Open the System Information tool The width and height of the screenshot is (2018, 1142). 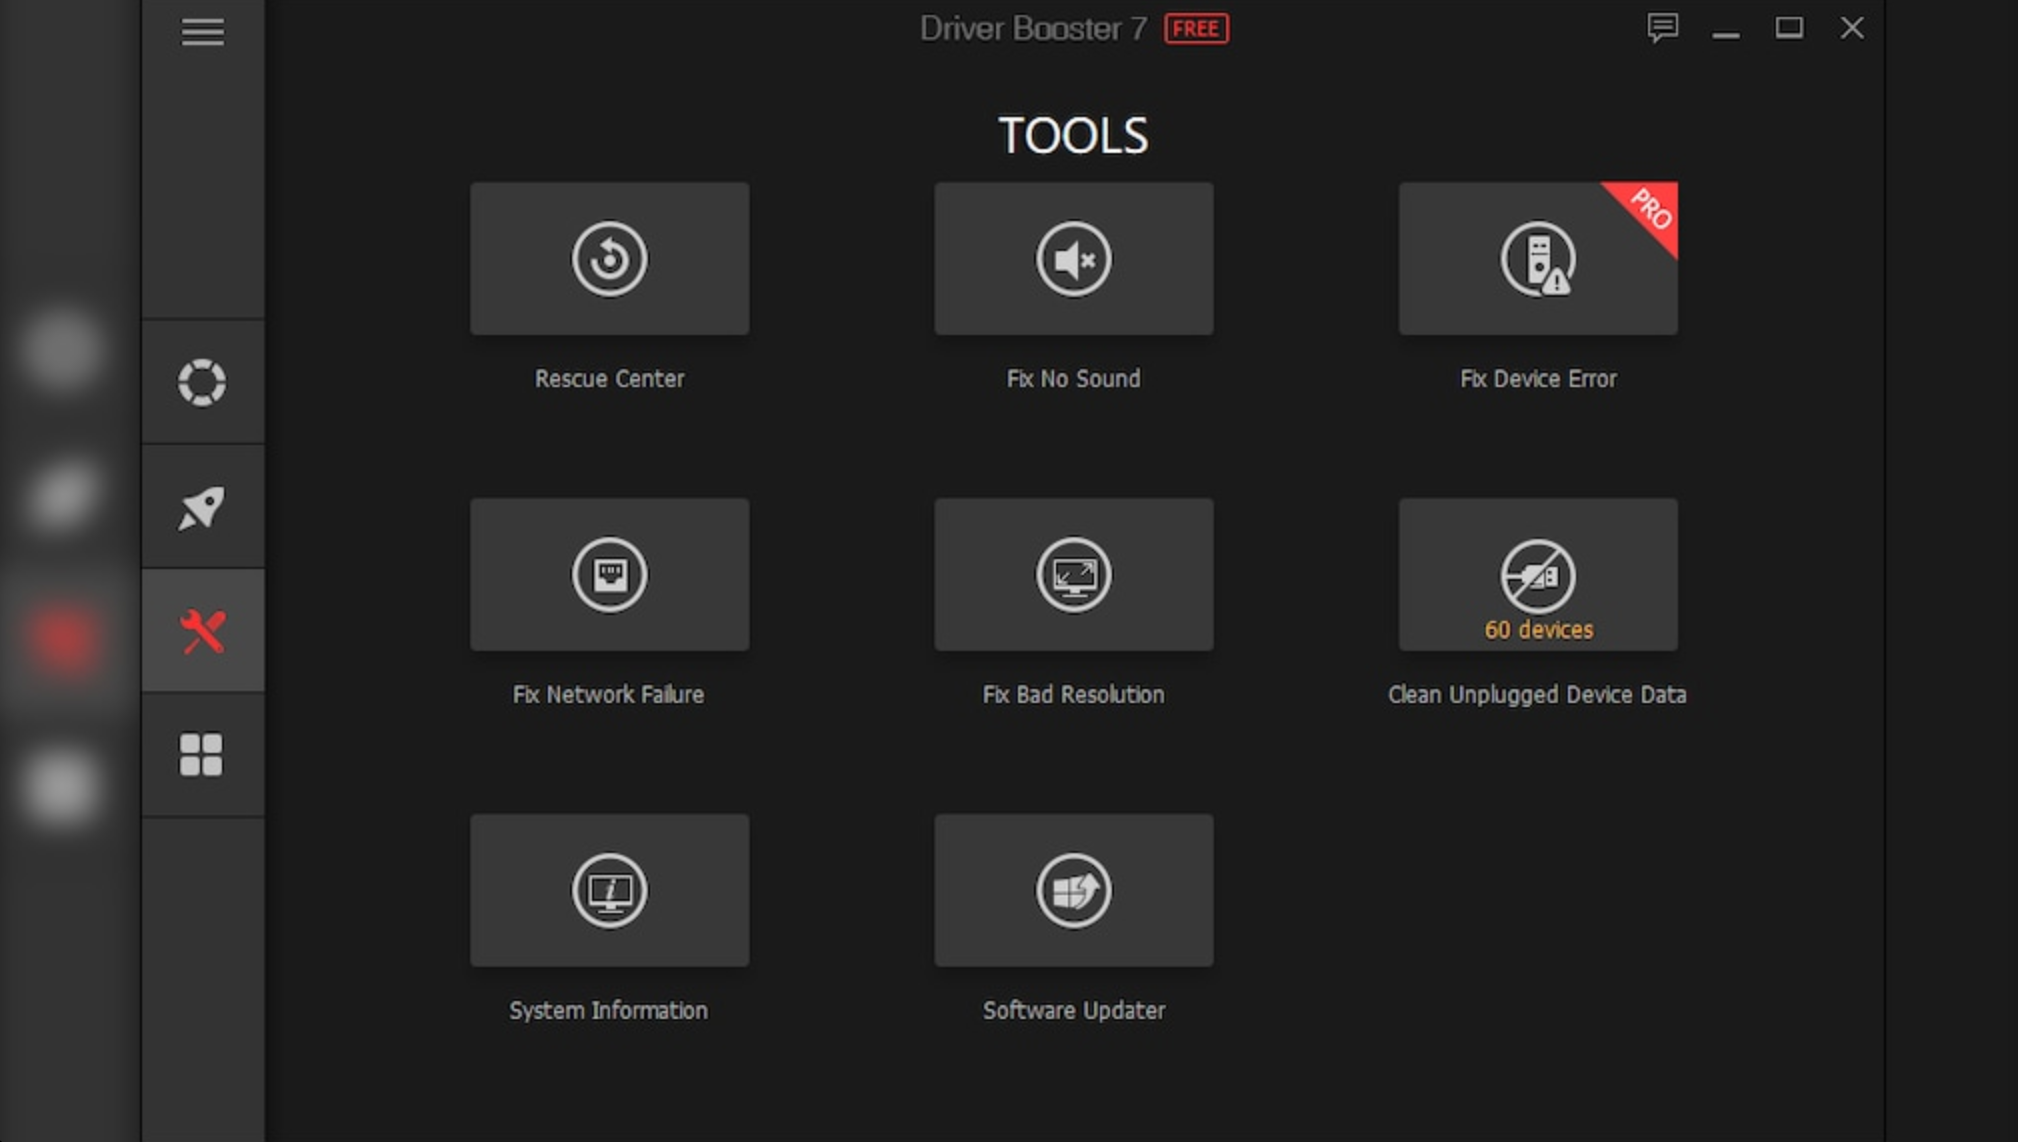609,890
